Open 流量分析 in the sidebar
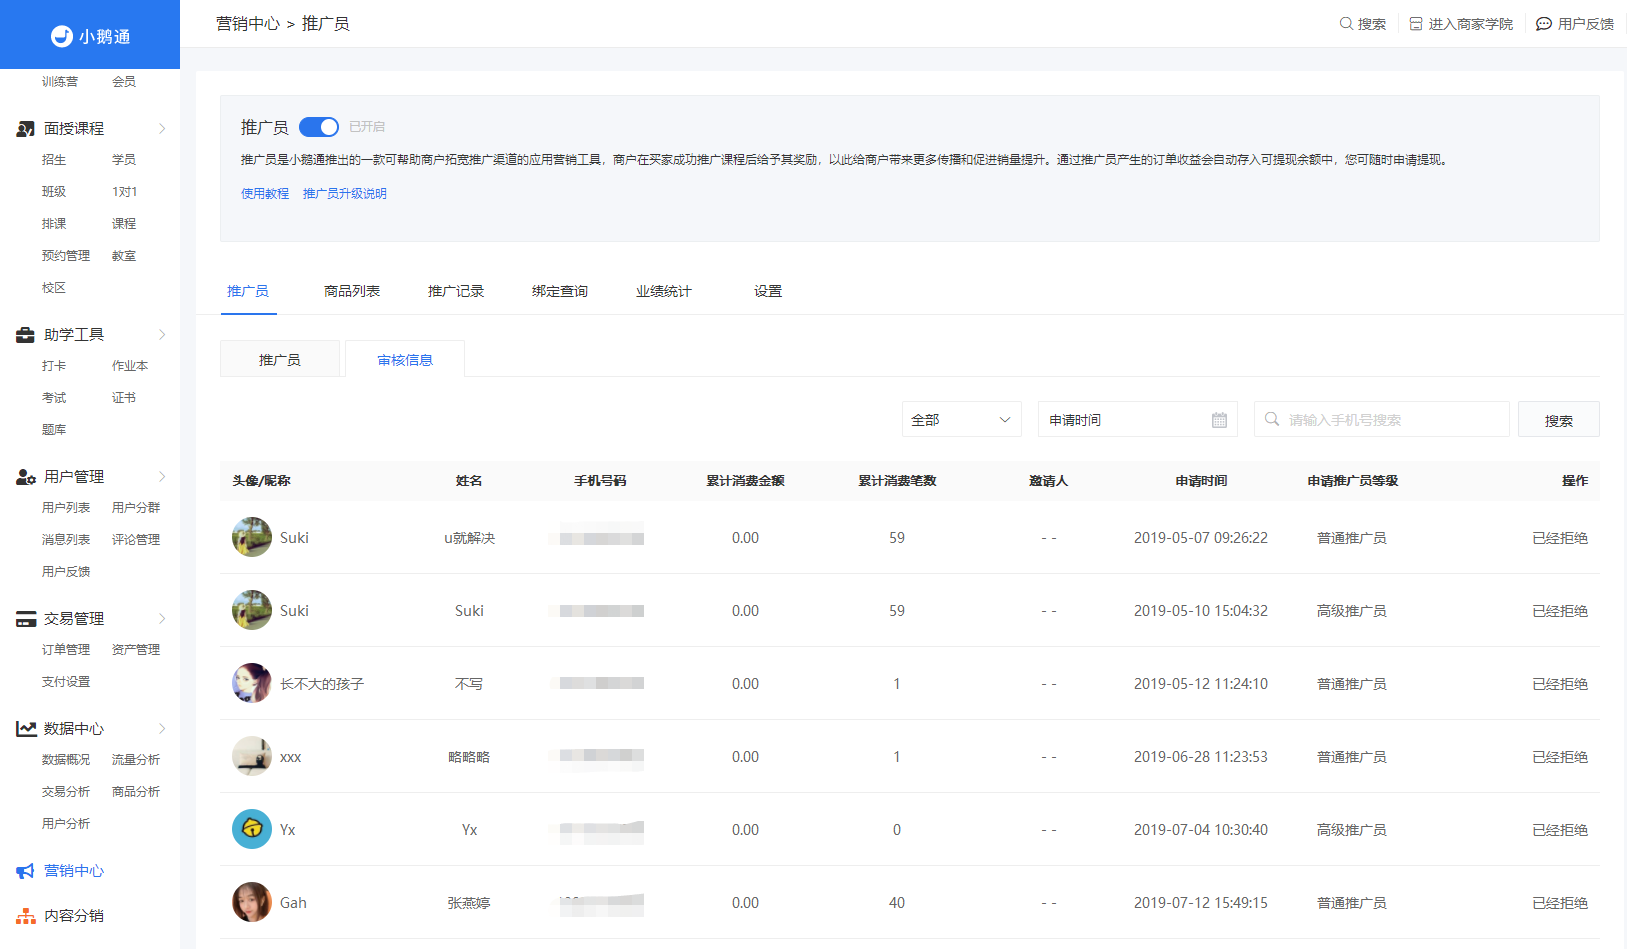 coord(136,760)
